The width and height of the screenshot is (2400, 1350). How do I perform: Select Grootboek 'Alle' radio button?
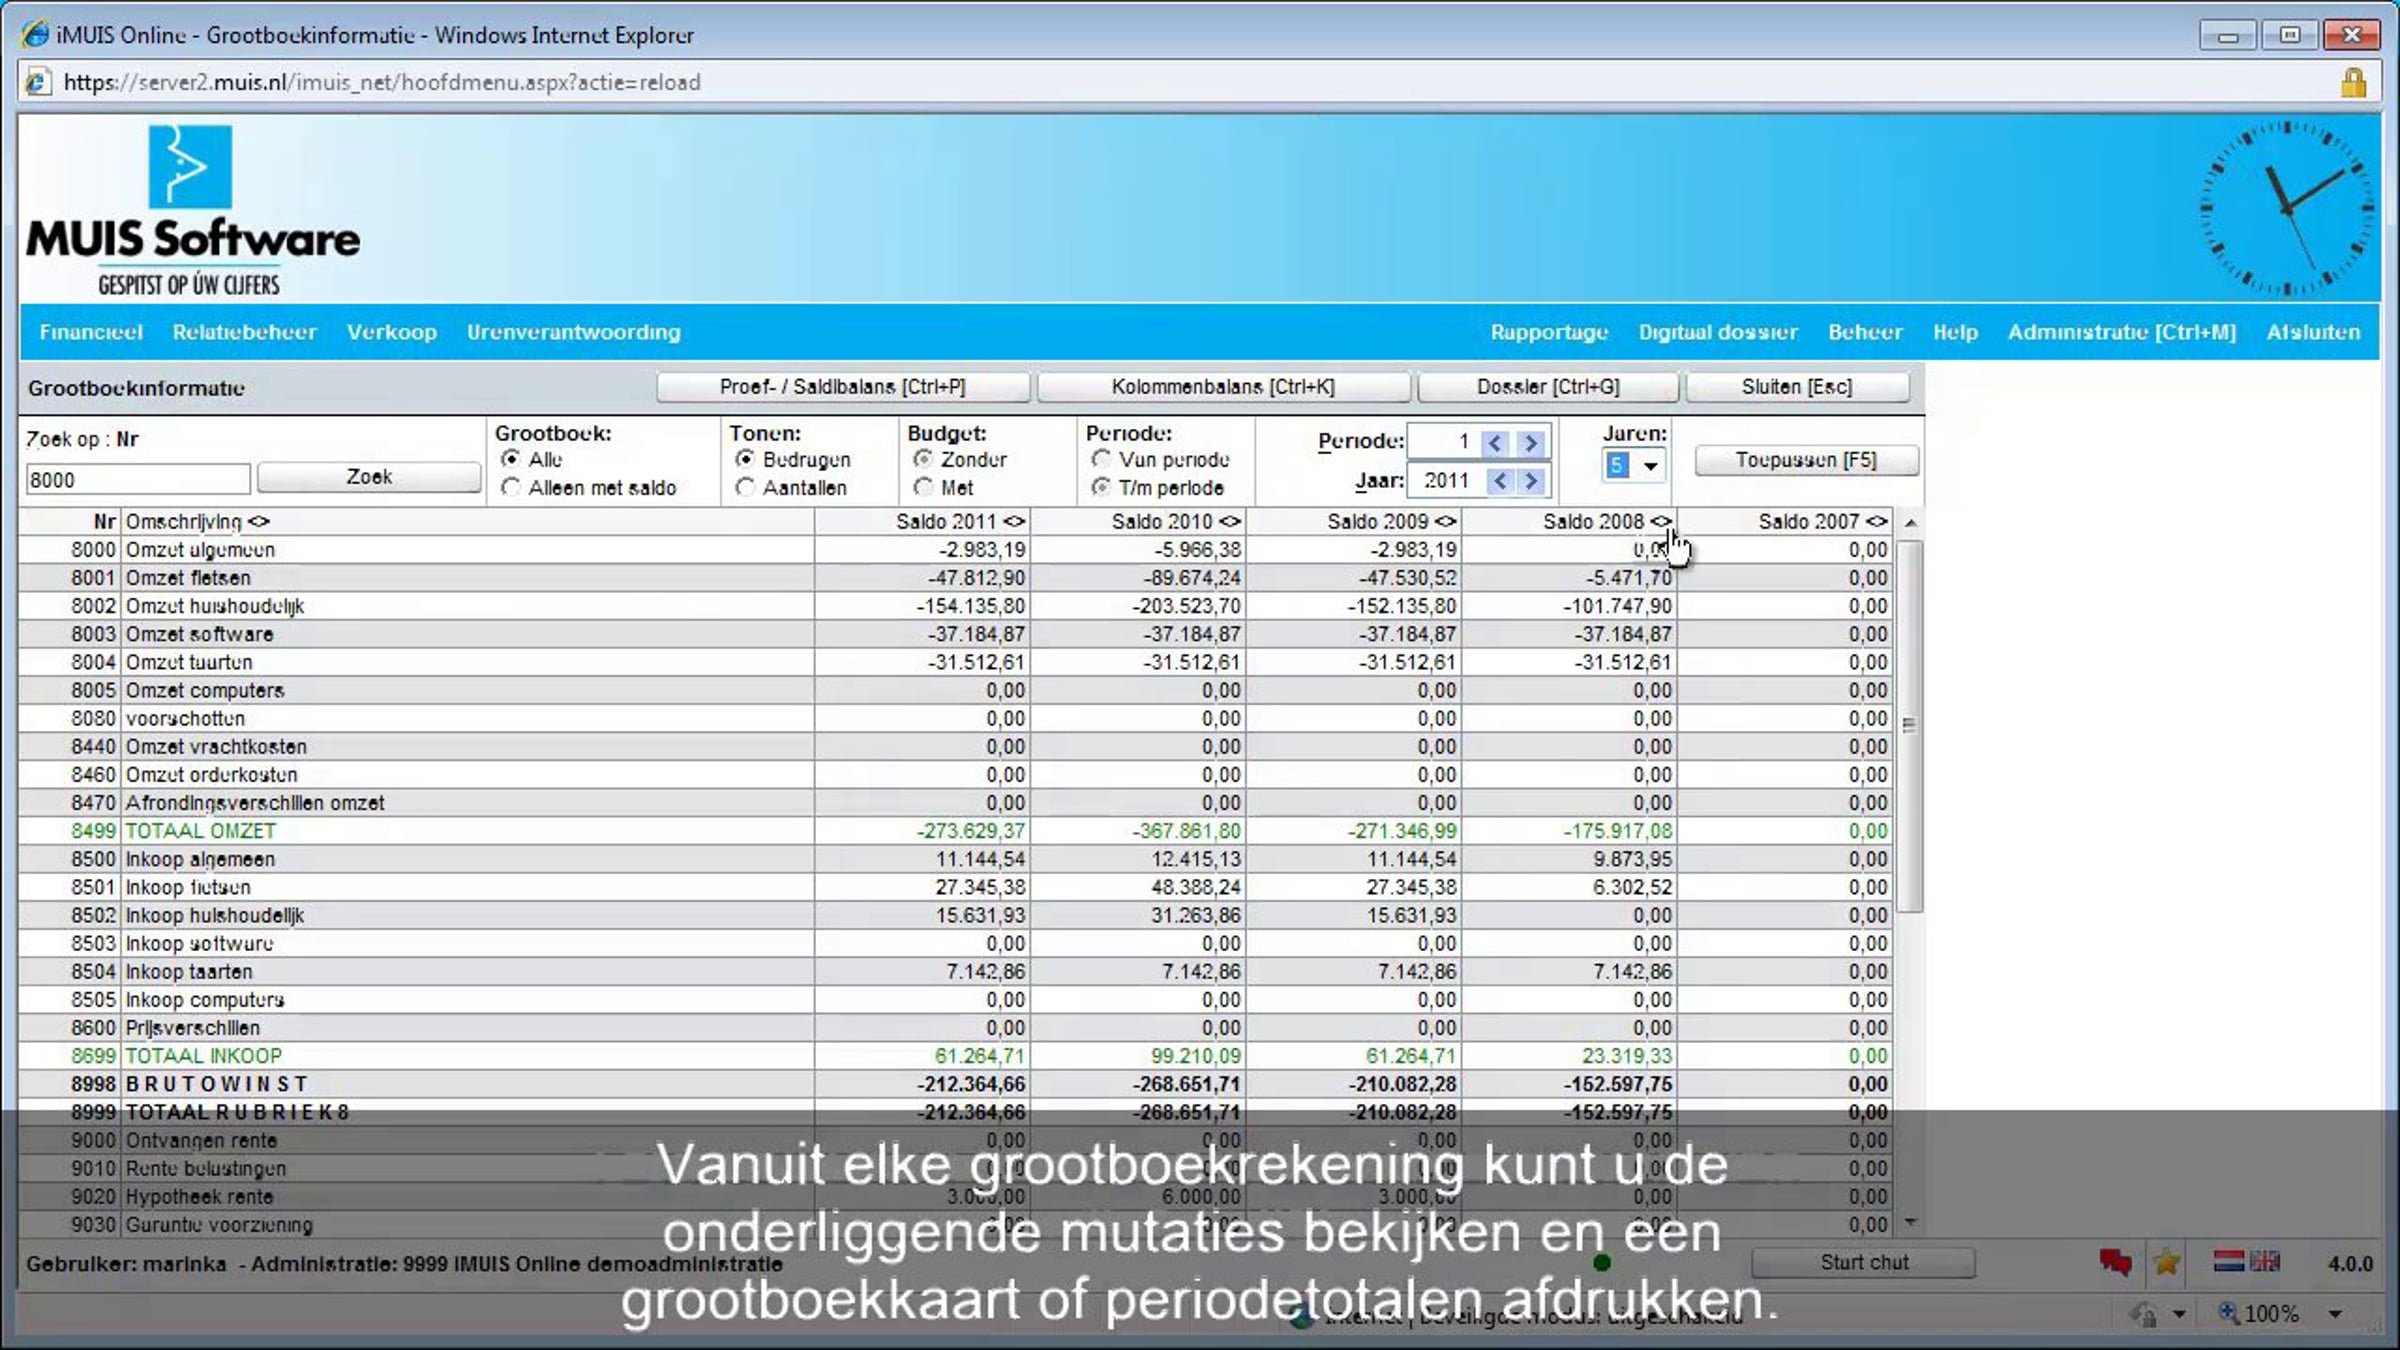pyautogui.click(x=511, y=459)
